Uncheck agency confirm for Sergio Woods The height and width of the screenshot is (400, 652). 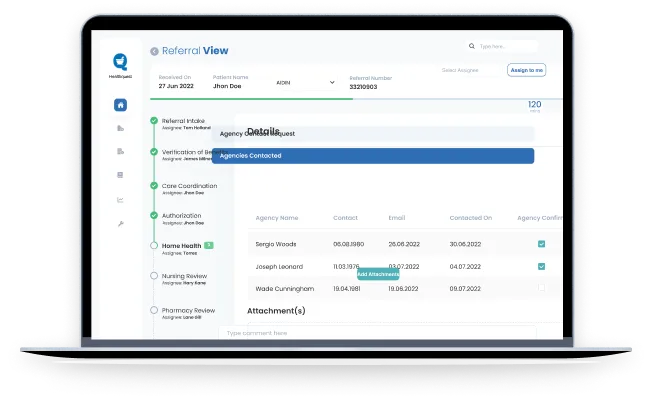(x=541, y=244)
